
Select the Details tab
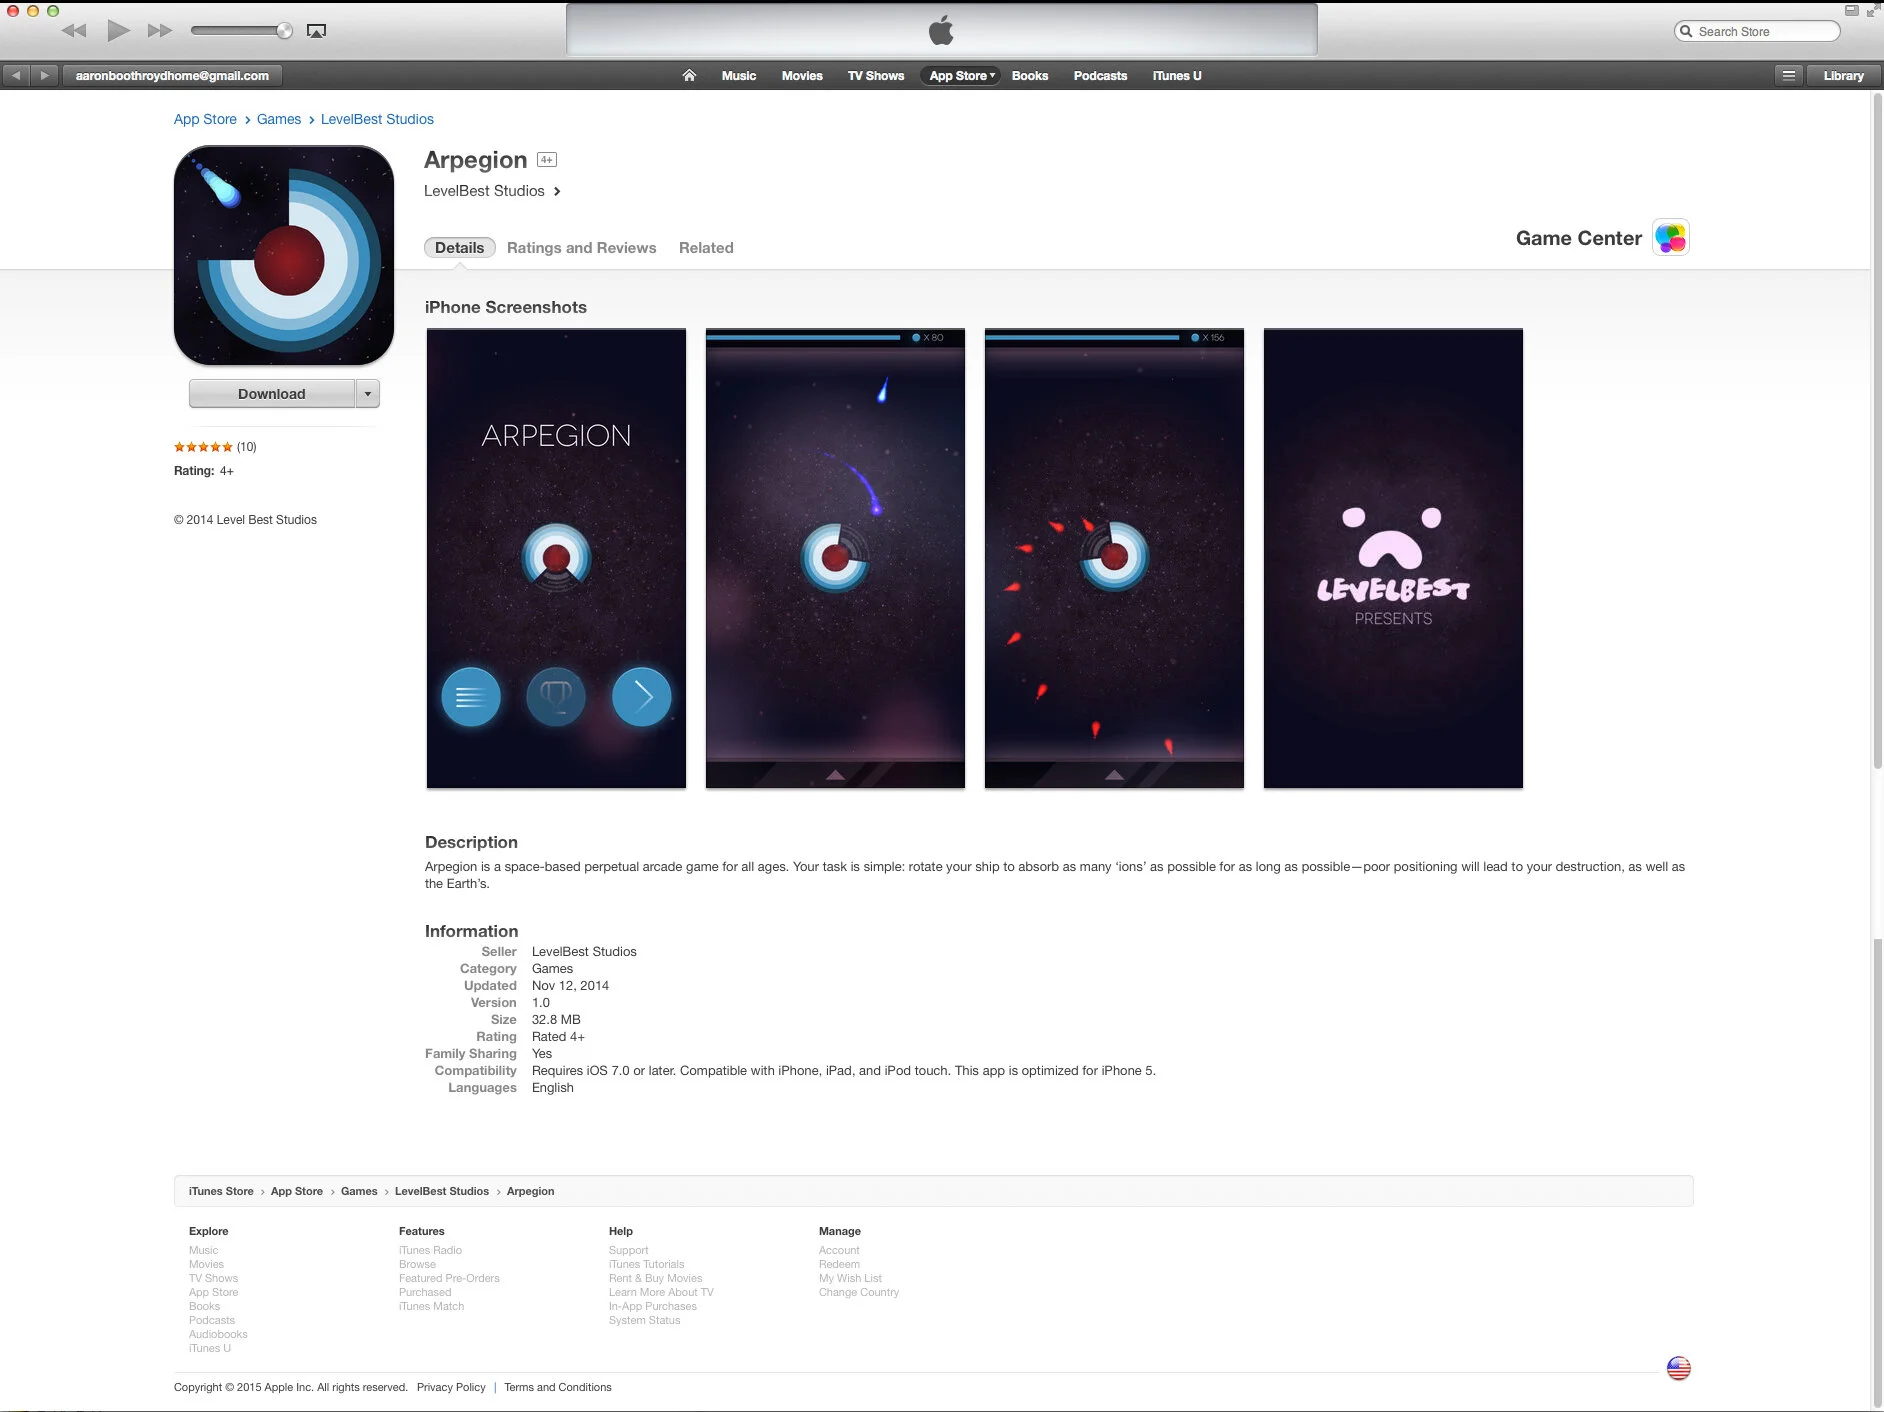coord(460,248)
